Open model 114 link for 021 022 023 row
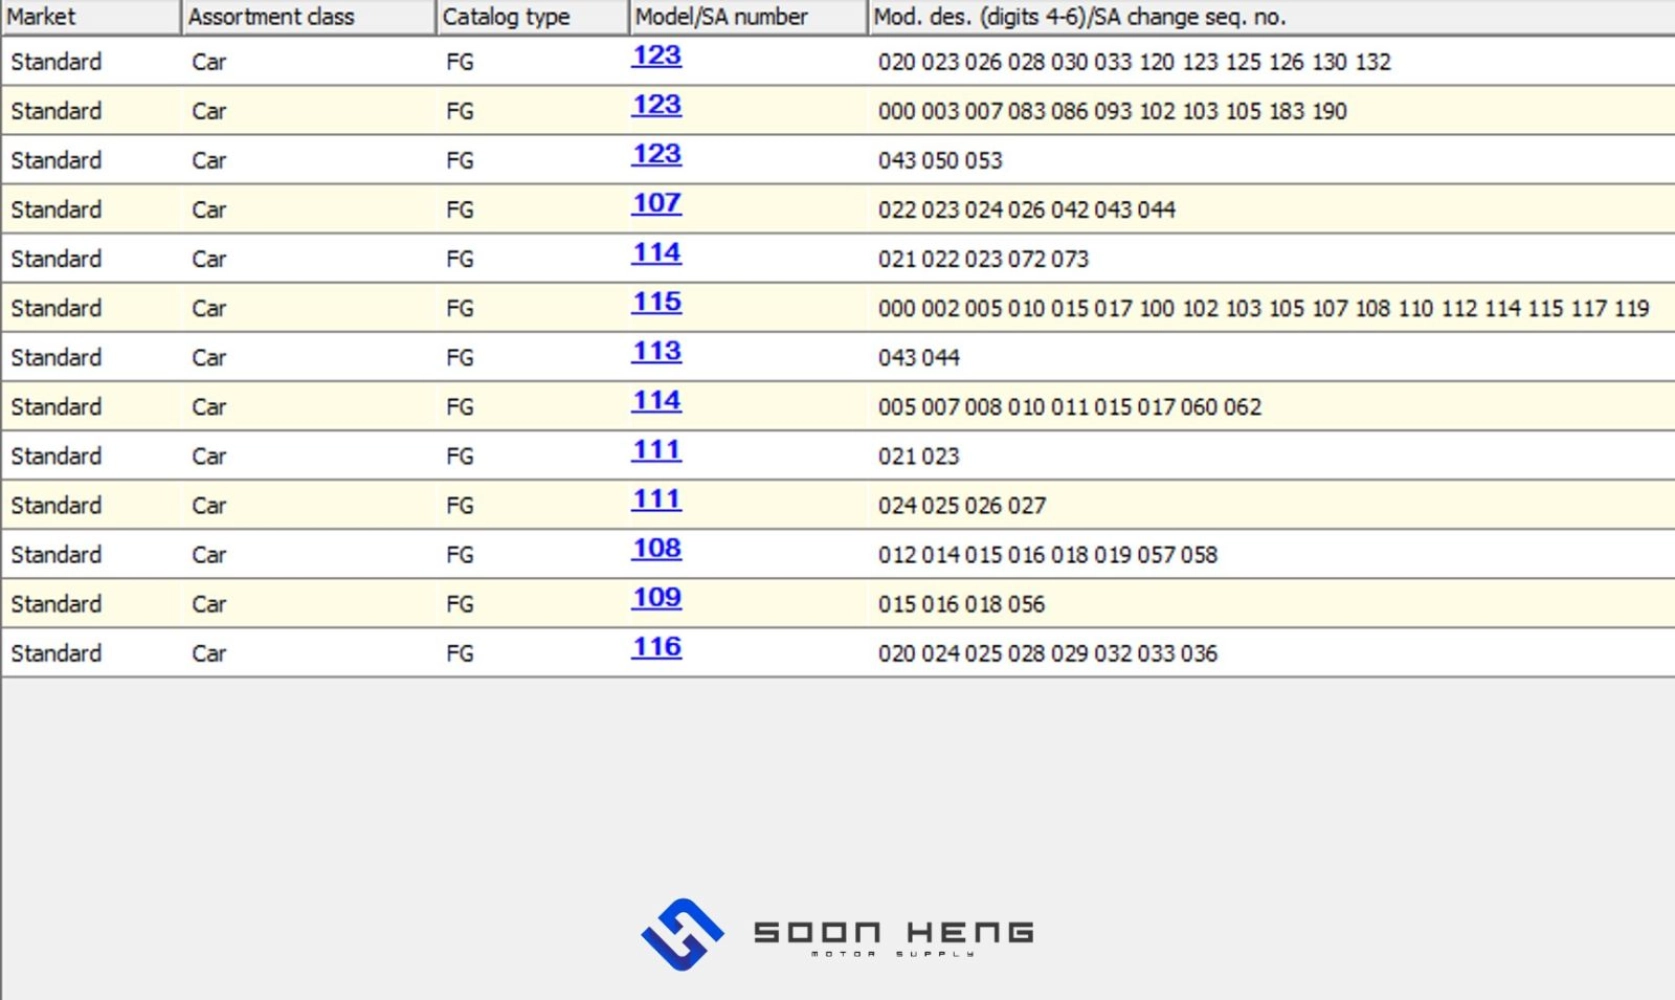1675x1000 pixels. tap(656, 253)
